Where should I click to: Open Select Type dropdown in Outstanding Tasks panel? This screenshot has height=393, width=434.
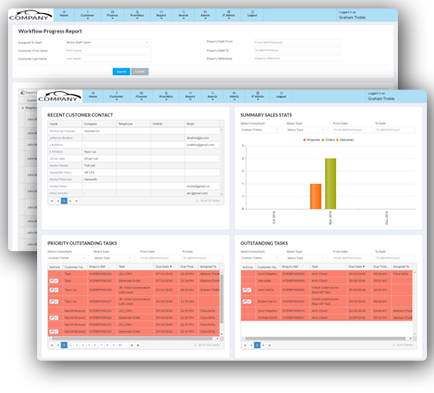pos(306,258)
